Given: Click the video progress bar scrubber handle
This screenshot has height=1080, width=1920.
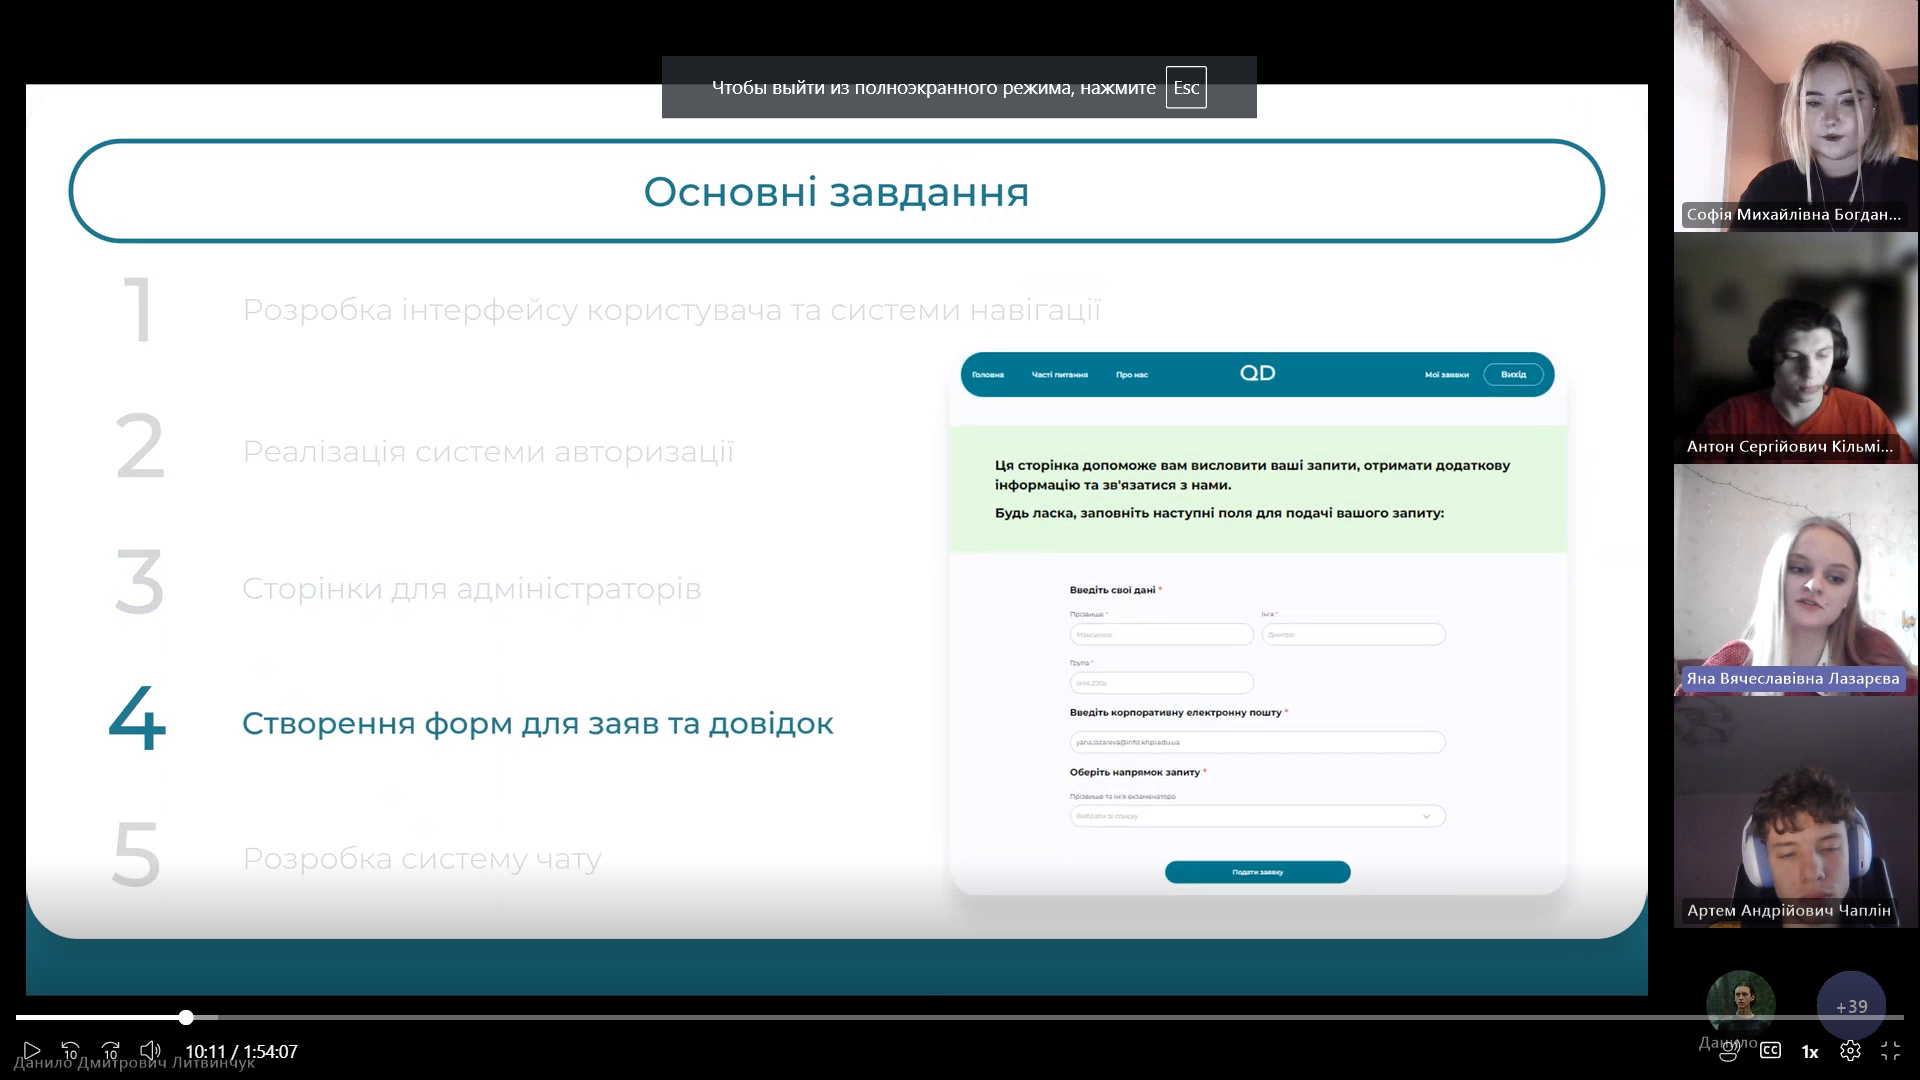Looking at the screenshot, I should (186, 1017).
